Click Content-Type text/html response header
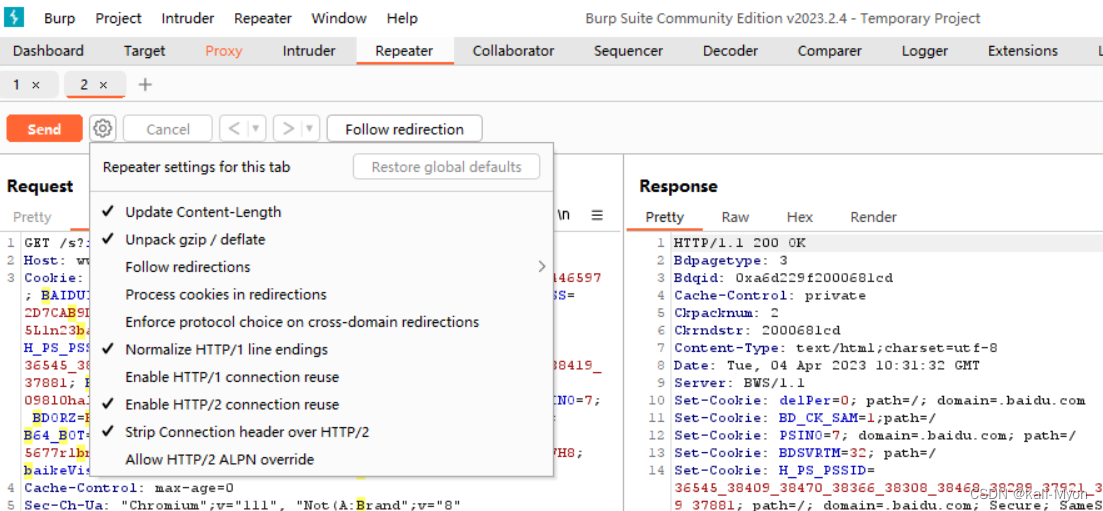The width and height of the screenshot is (1103, 511). [x=836, y=348]
